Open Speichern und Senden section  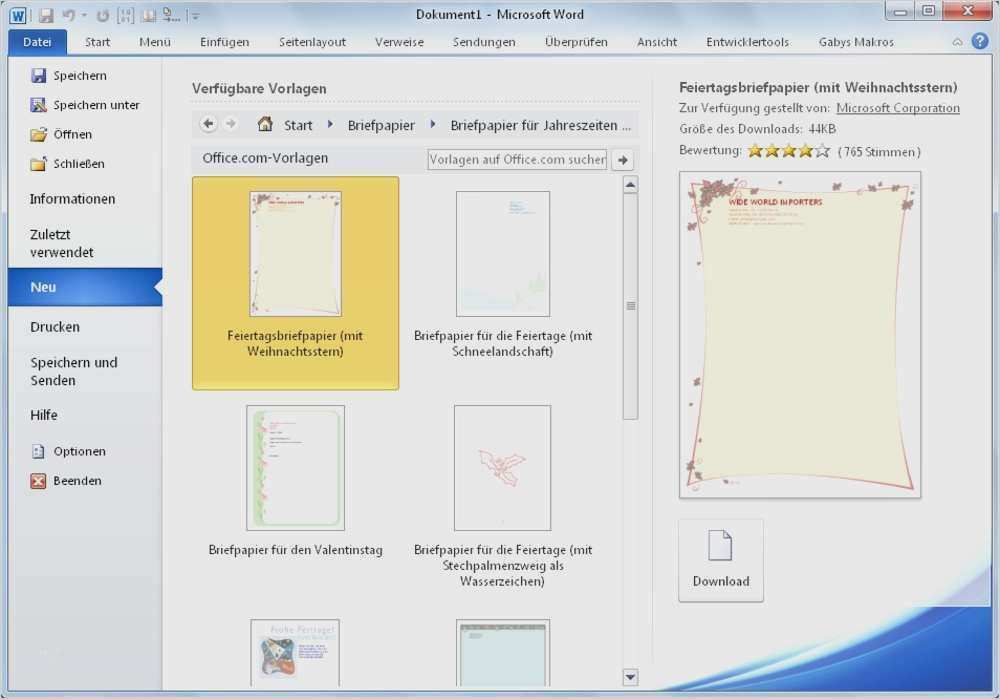(74, 371)
